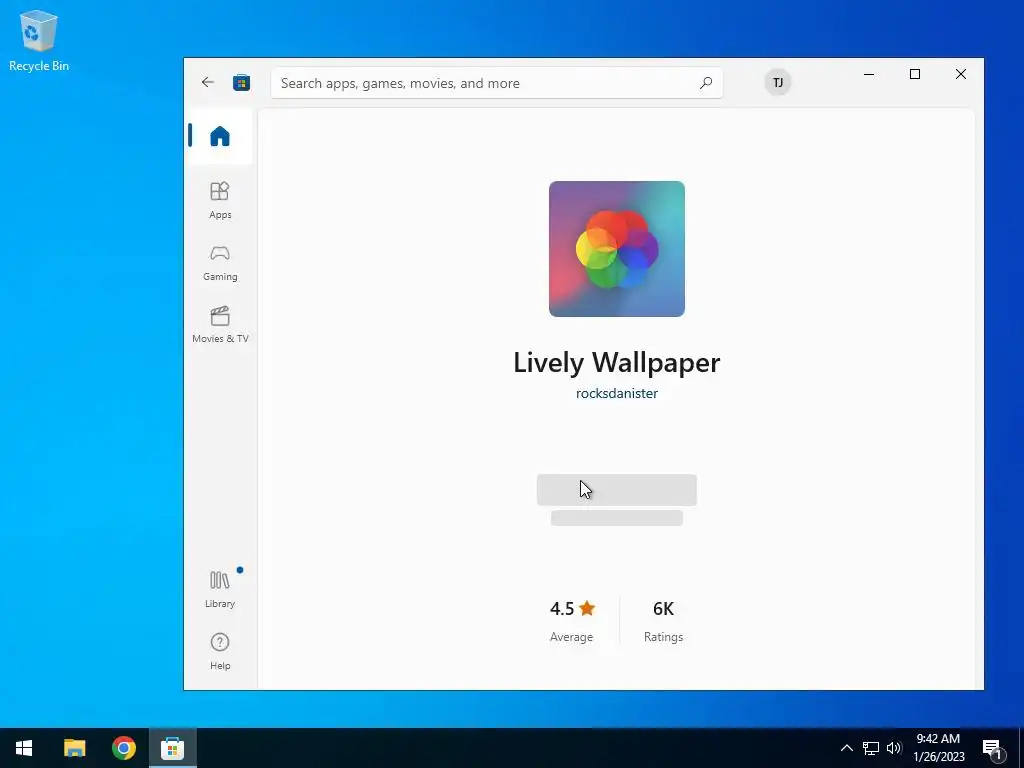Open the Movies & TV section
Screen dimensions: 1024x768
click(220, 325)
